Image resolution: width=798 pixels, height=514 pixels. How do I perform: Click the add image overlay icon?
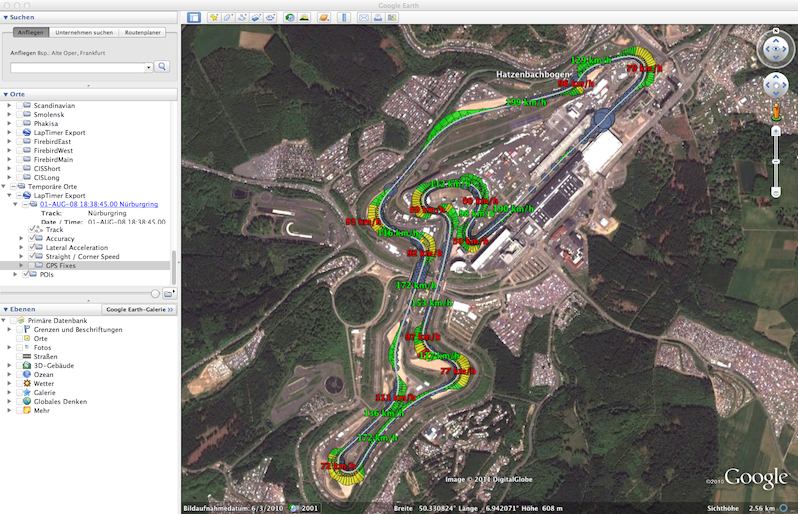[256, 17]
